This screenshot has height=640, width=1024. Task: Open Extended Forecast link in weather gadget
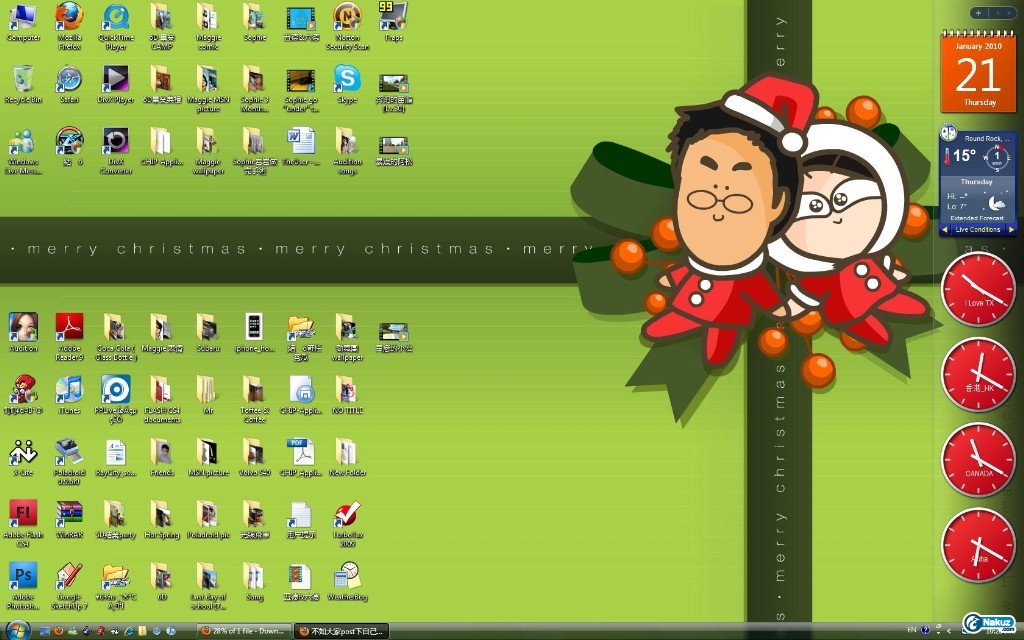(977, 217)
